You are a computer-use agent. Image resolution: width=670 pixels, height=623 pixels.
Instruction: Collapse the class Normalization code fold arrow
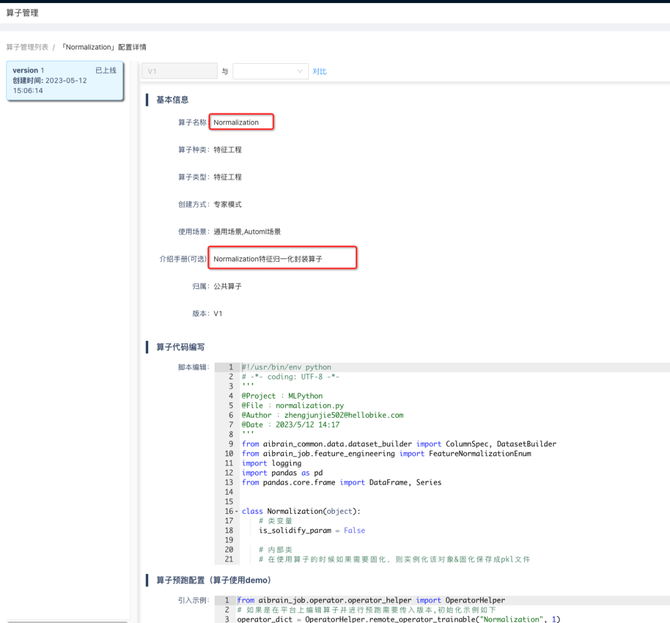[x=237, y=511]
